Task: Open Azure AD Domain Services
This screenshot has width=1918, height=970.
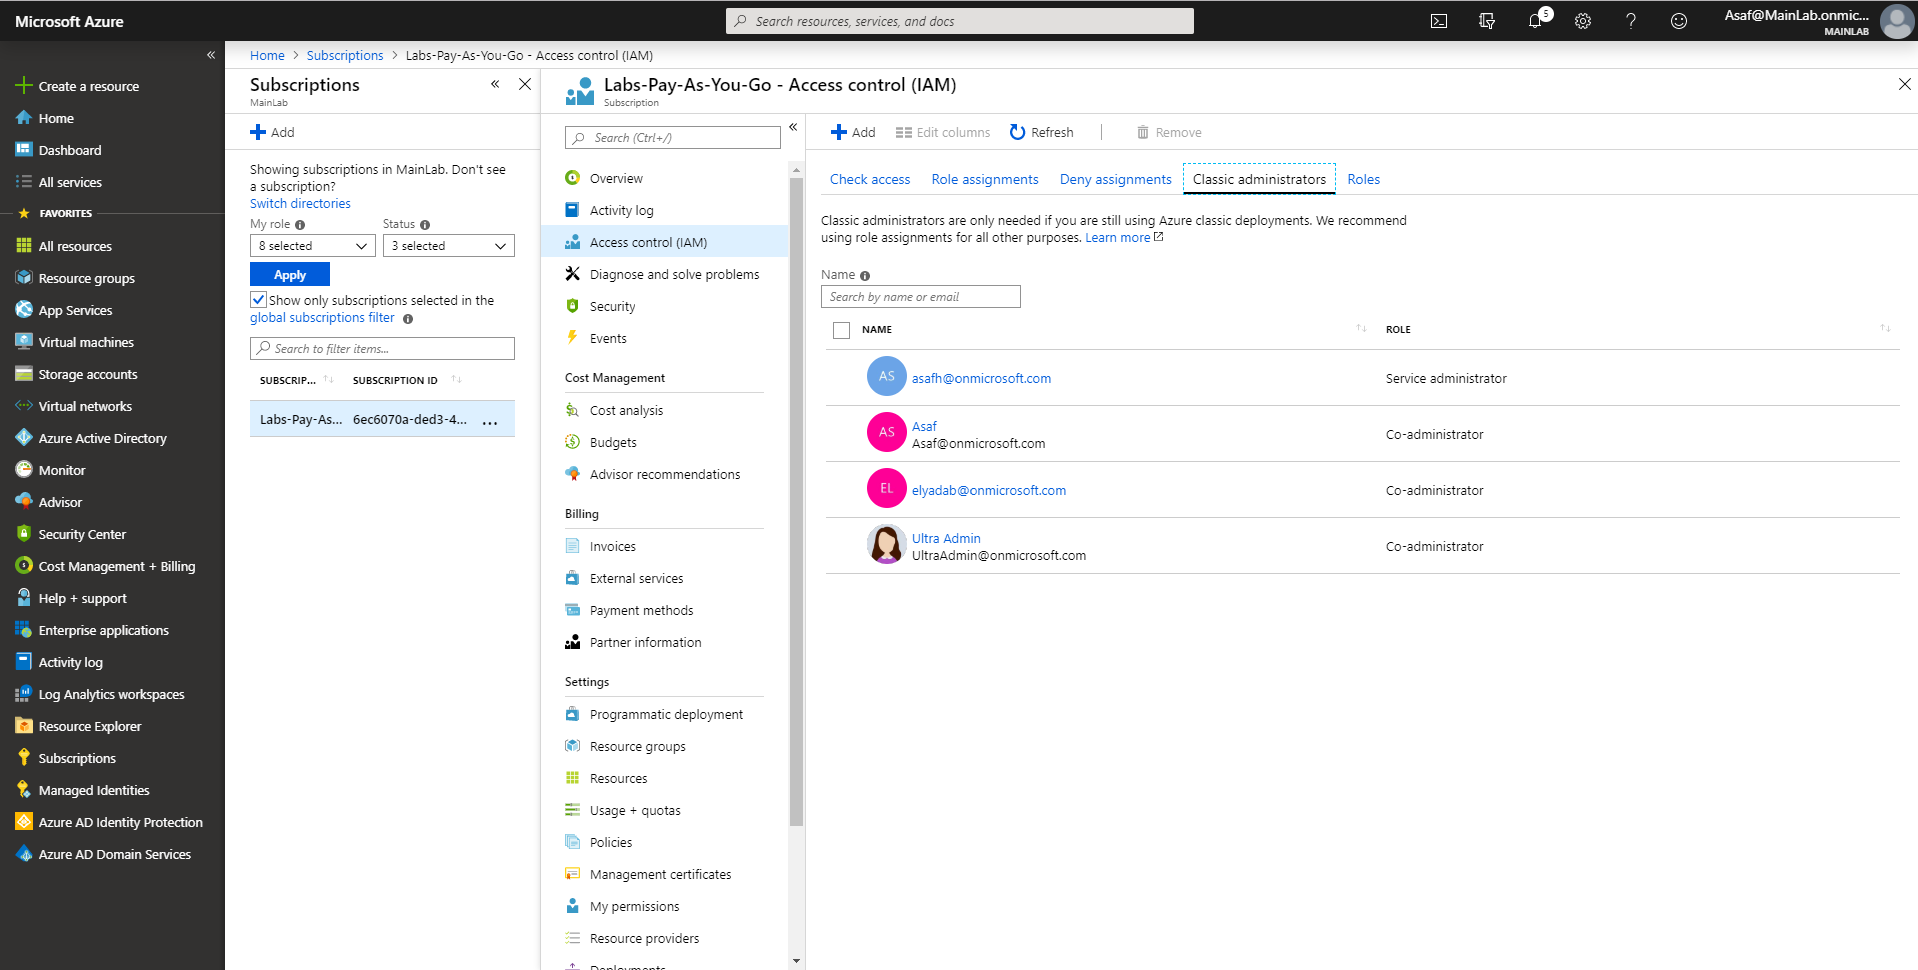Action: [x=114, y=854]
